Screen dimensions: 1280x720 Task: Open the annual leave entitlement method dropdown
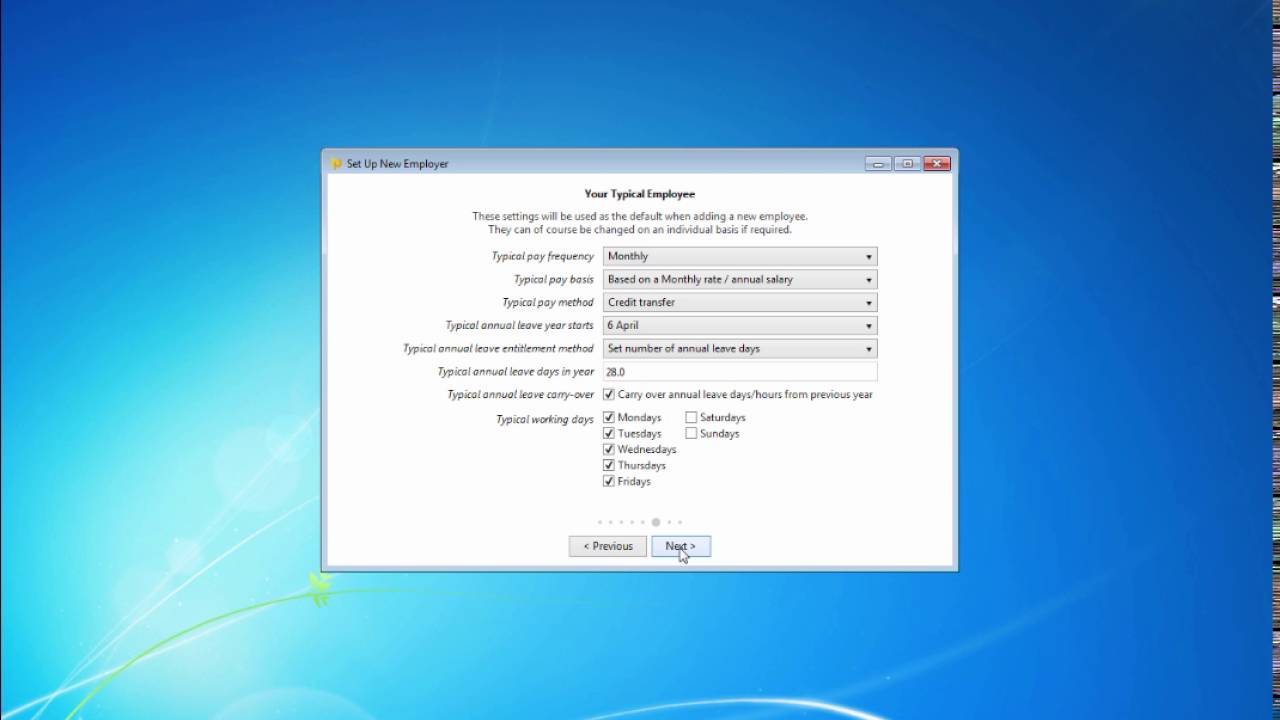pyautogui.click(x=740, y=348)
